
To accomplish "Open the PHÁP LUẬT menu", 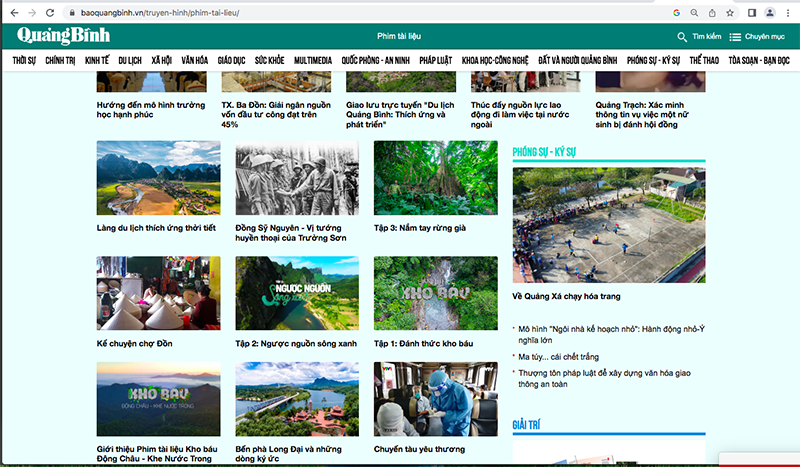I will click(x=436, y=60).
